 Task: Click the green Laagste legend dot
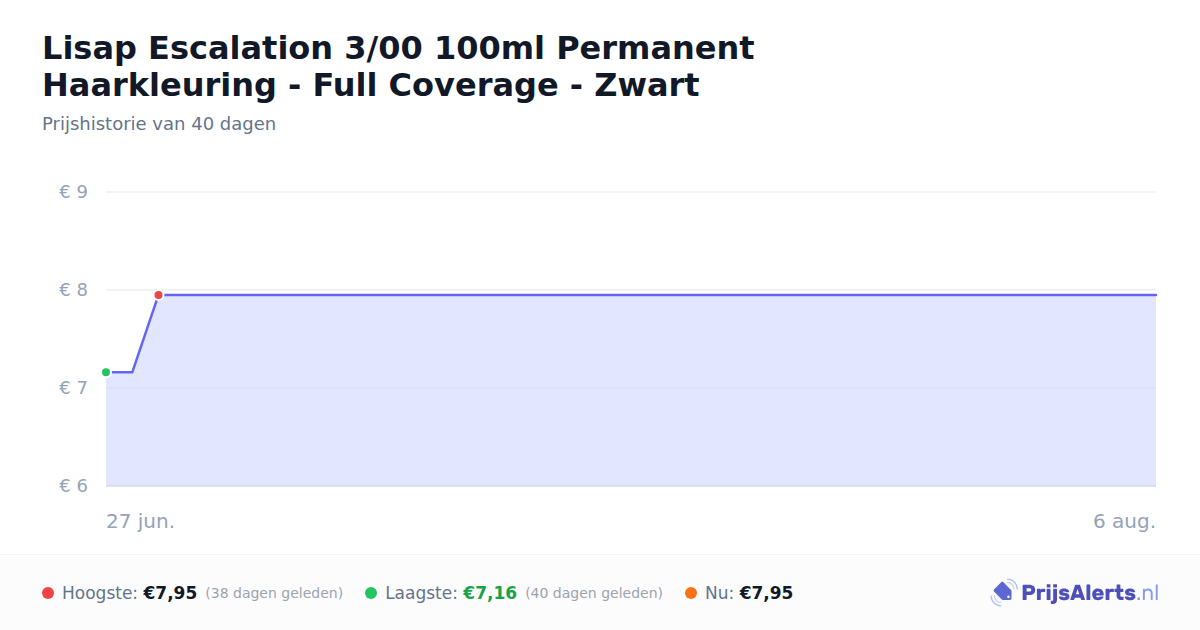371,593
